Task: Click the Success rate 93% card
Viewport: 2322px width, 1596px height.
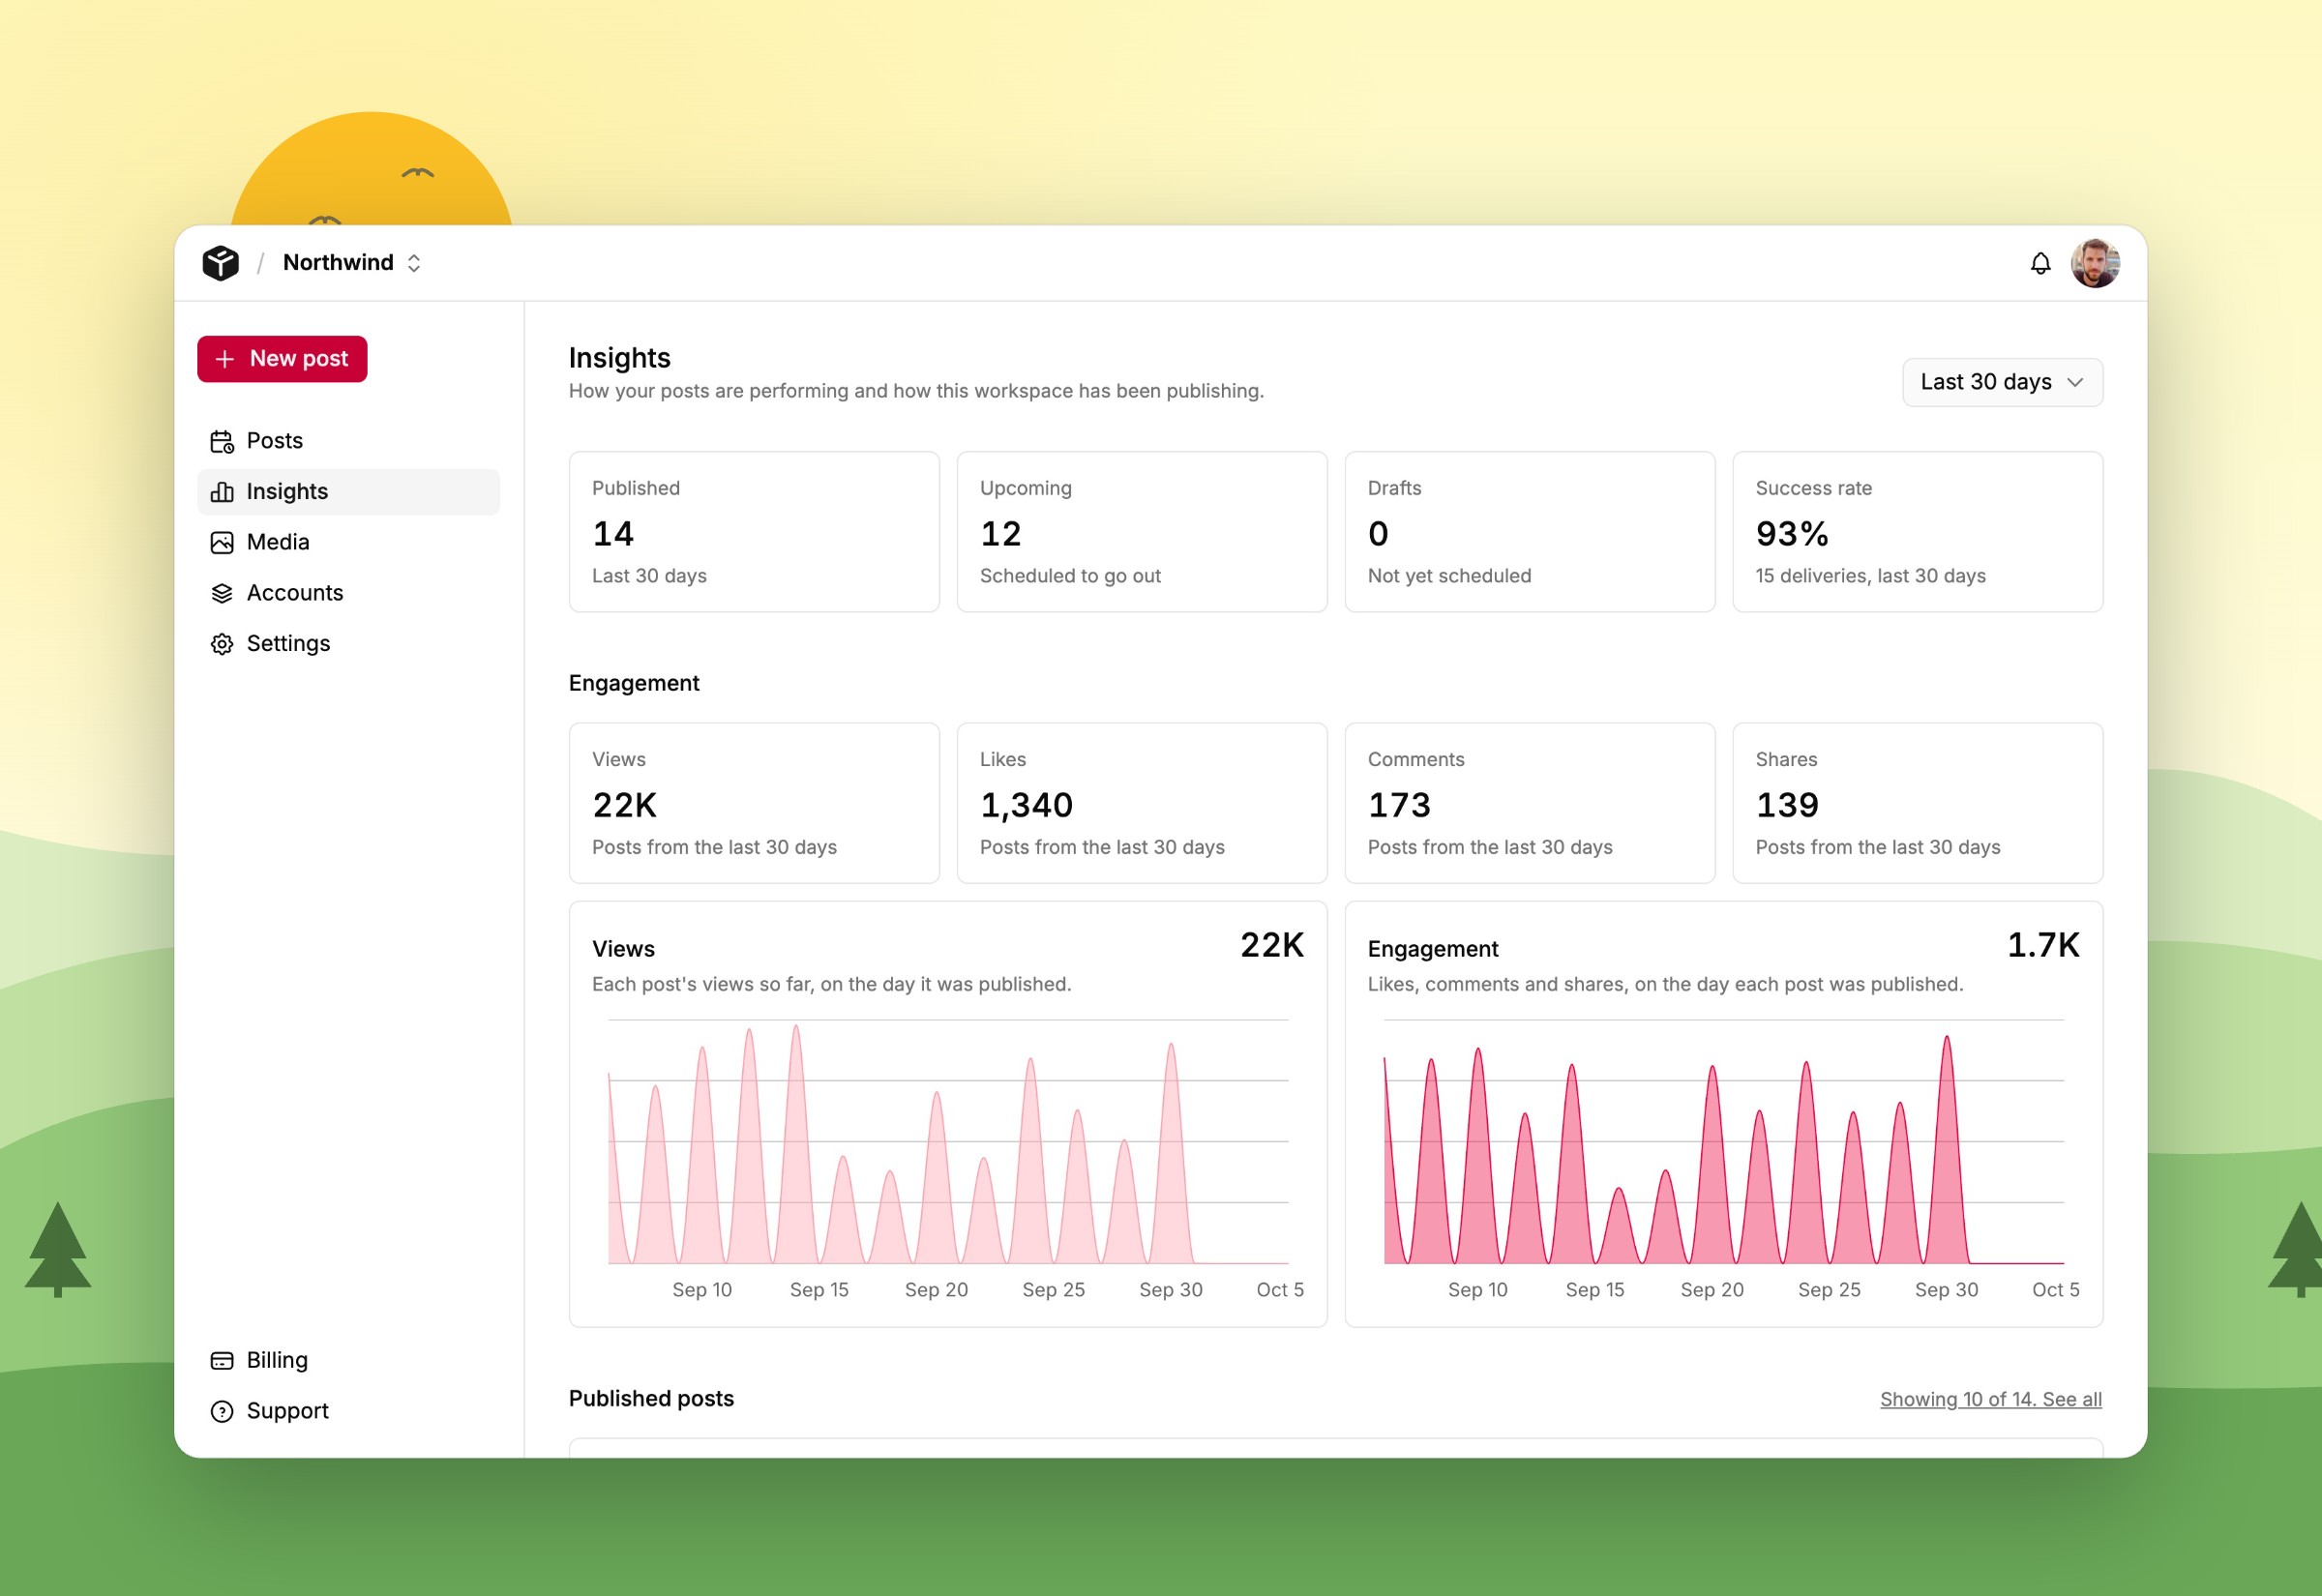Action: click(x=1917, y=532)
